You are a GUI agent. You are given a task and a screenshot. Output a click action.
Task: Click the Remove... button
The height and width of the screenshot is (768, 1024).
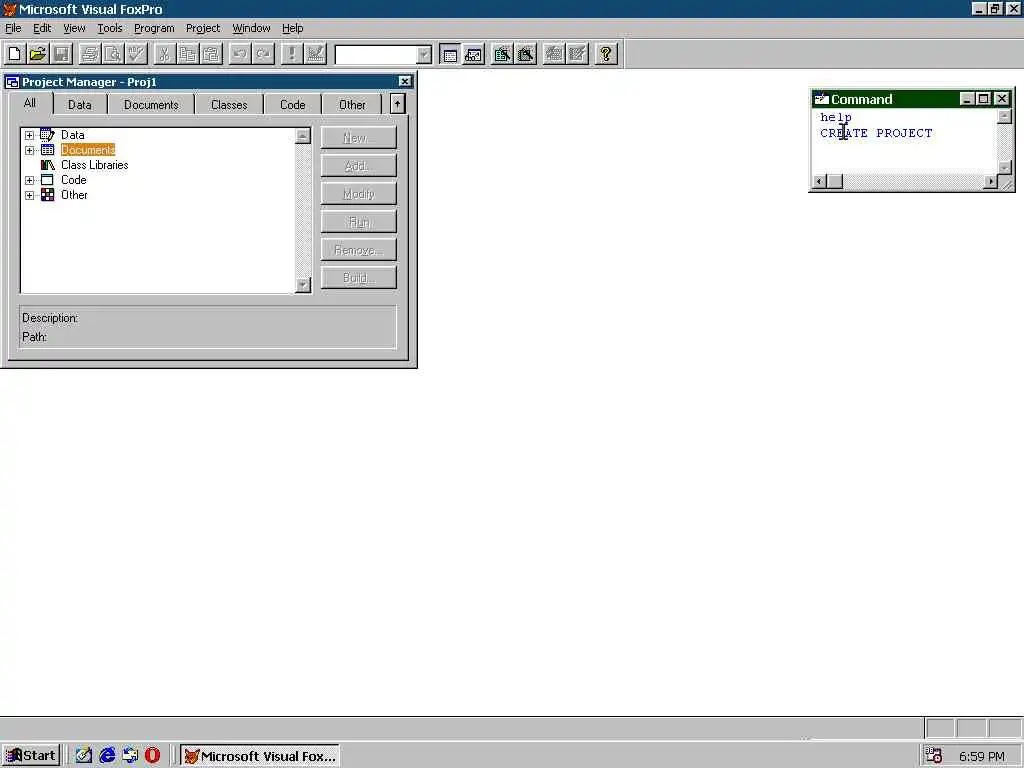point(359,250)
